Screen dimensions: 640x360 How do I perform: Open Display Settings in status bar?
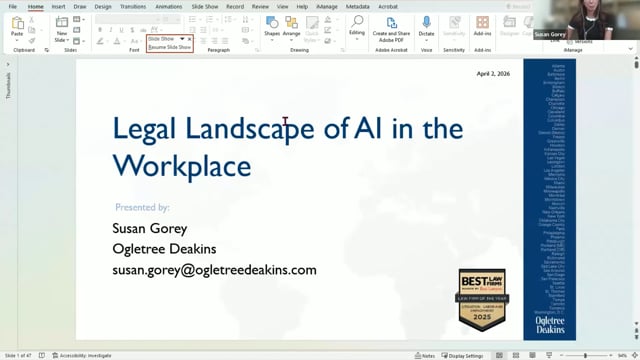tap(462, 356)
